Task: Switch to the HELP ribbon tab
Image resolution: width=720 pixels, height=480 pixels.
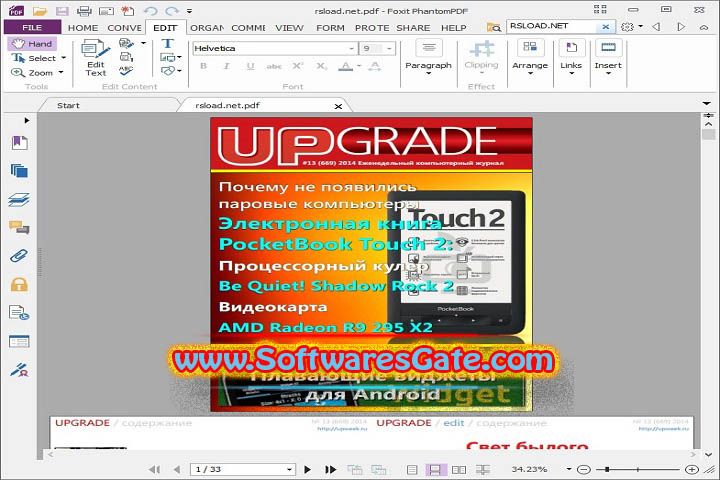Action: [454, 28]
